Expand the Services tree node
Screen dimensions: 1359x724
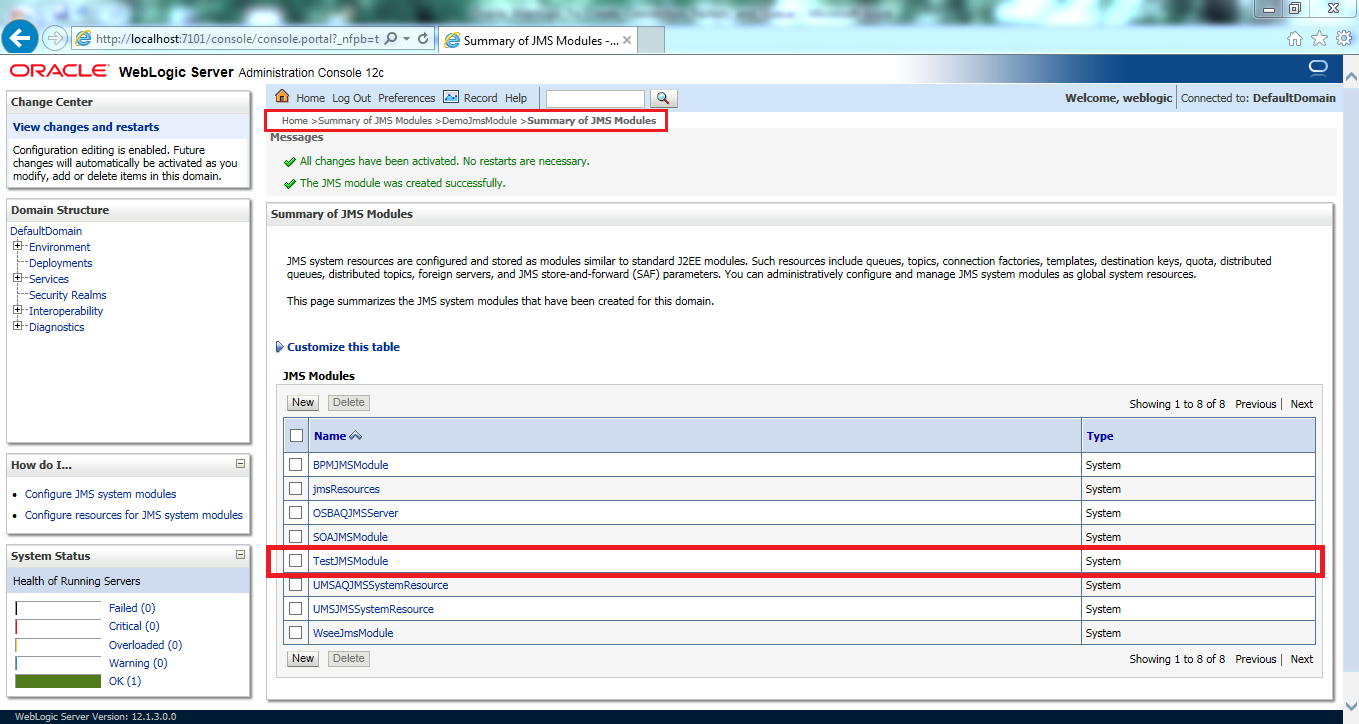pos(18,279)
